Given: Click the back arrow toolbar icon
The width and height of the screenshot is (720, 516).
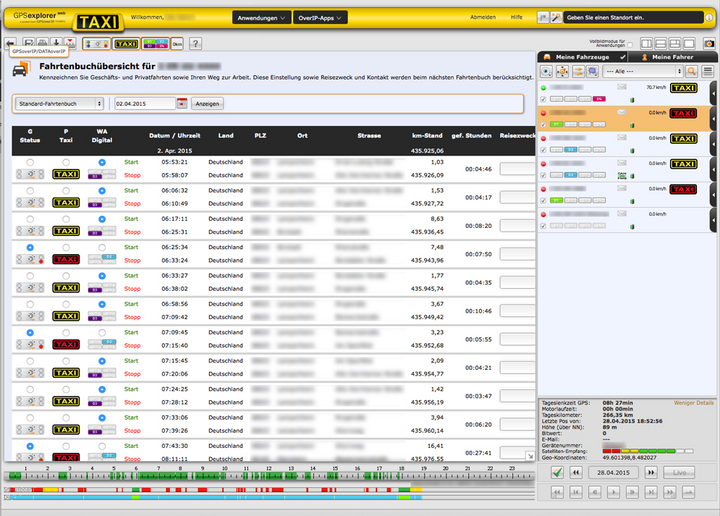Looking at the screenshot, I should 10,43.
